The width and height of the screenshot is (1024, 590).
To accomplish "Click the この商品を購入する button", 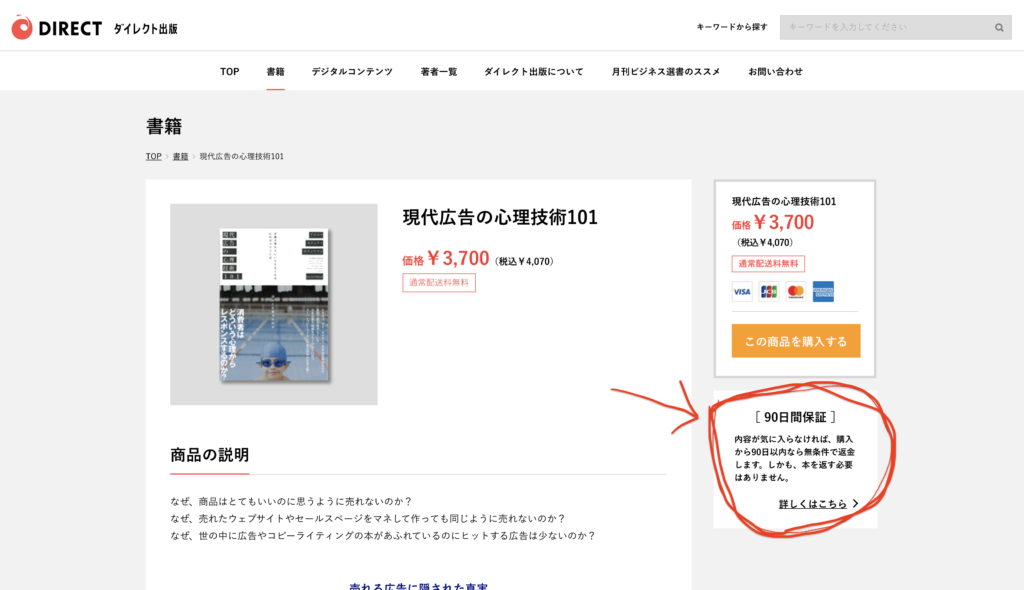I will [795, 340].
